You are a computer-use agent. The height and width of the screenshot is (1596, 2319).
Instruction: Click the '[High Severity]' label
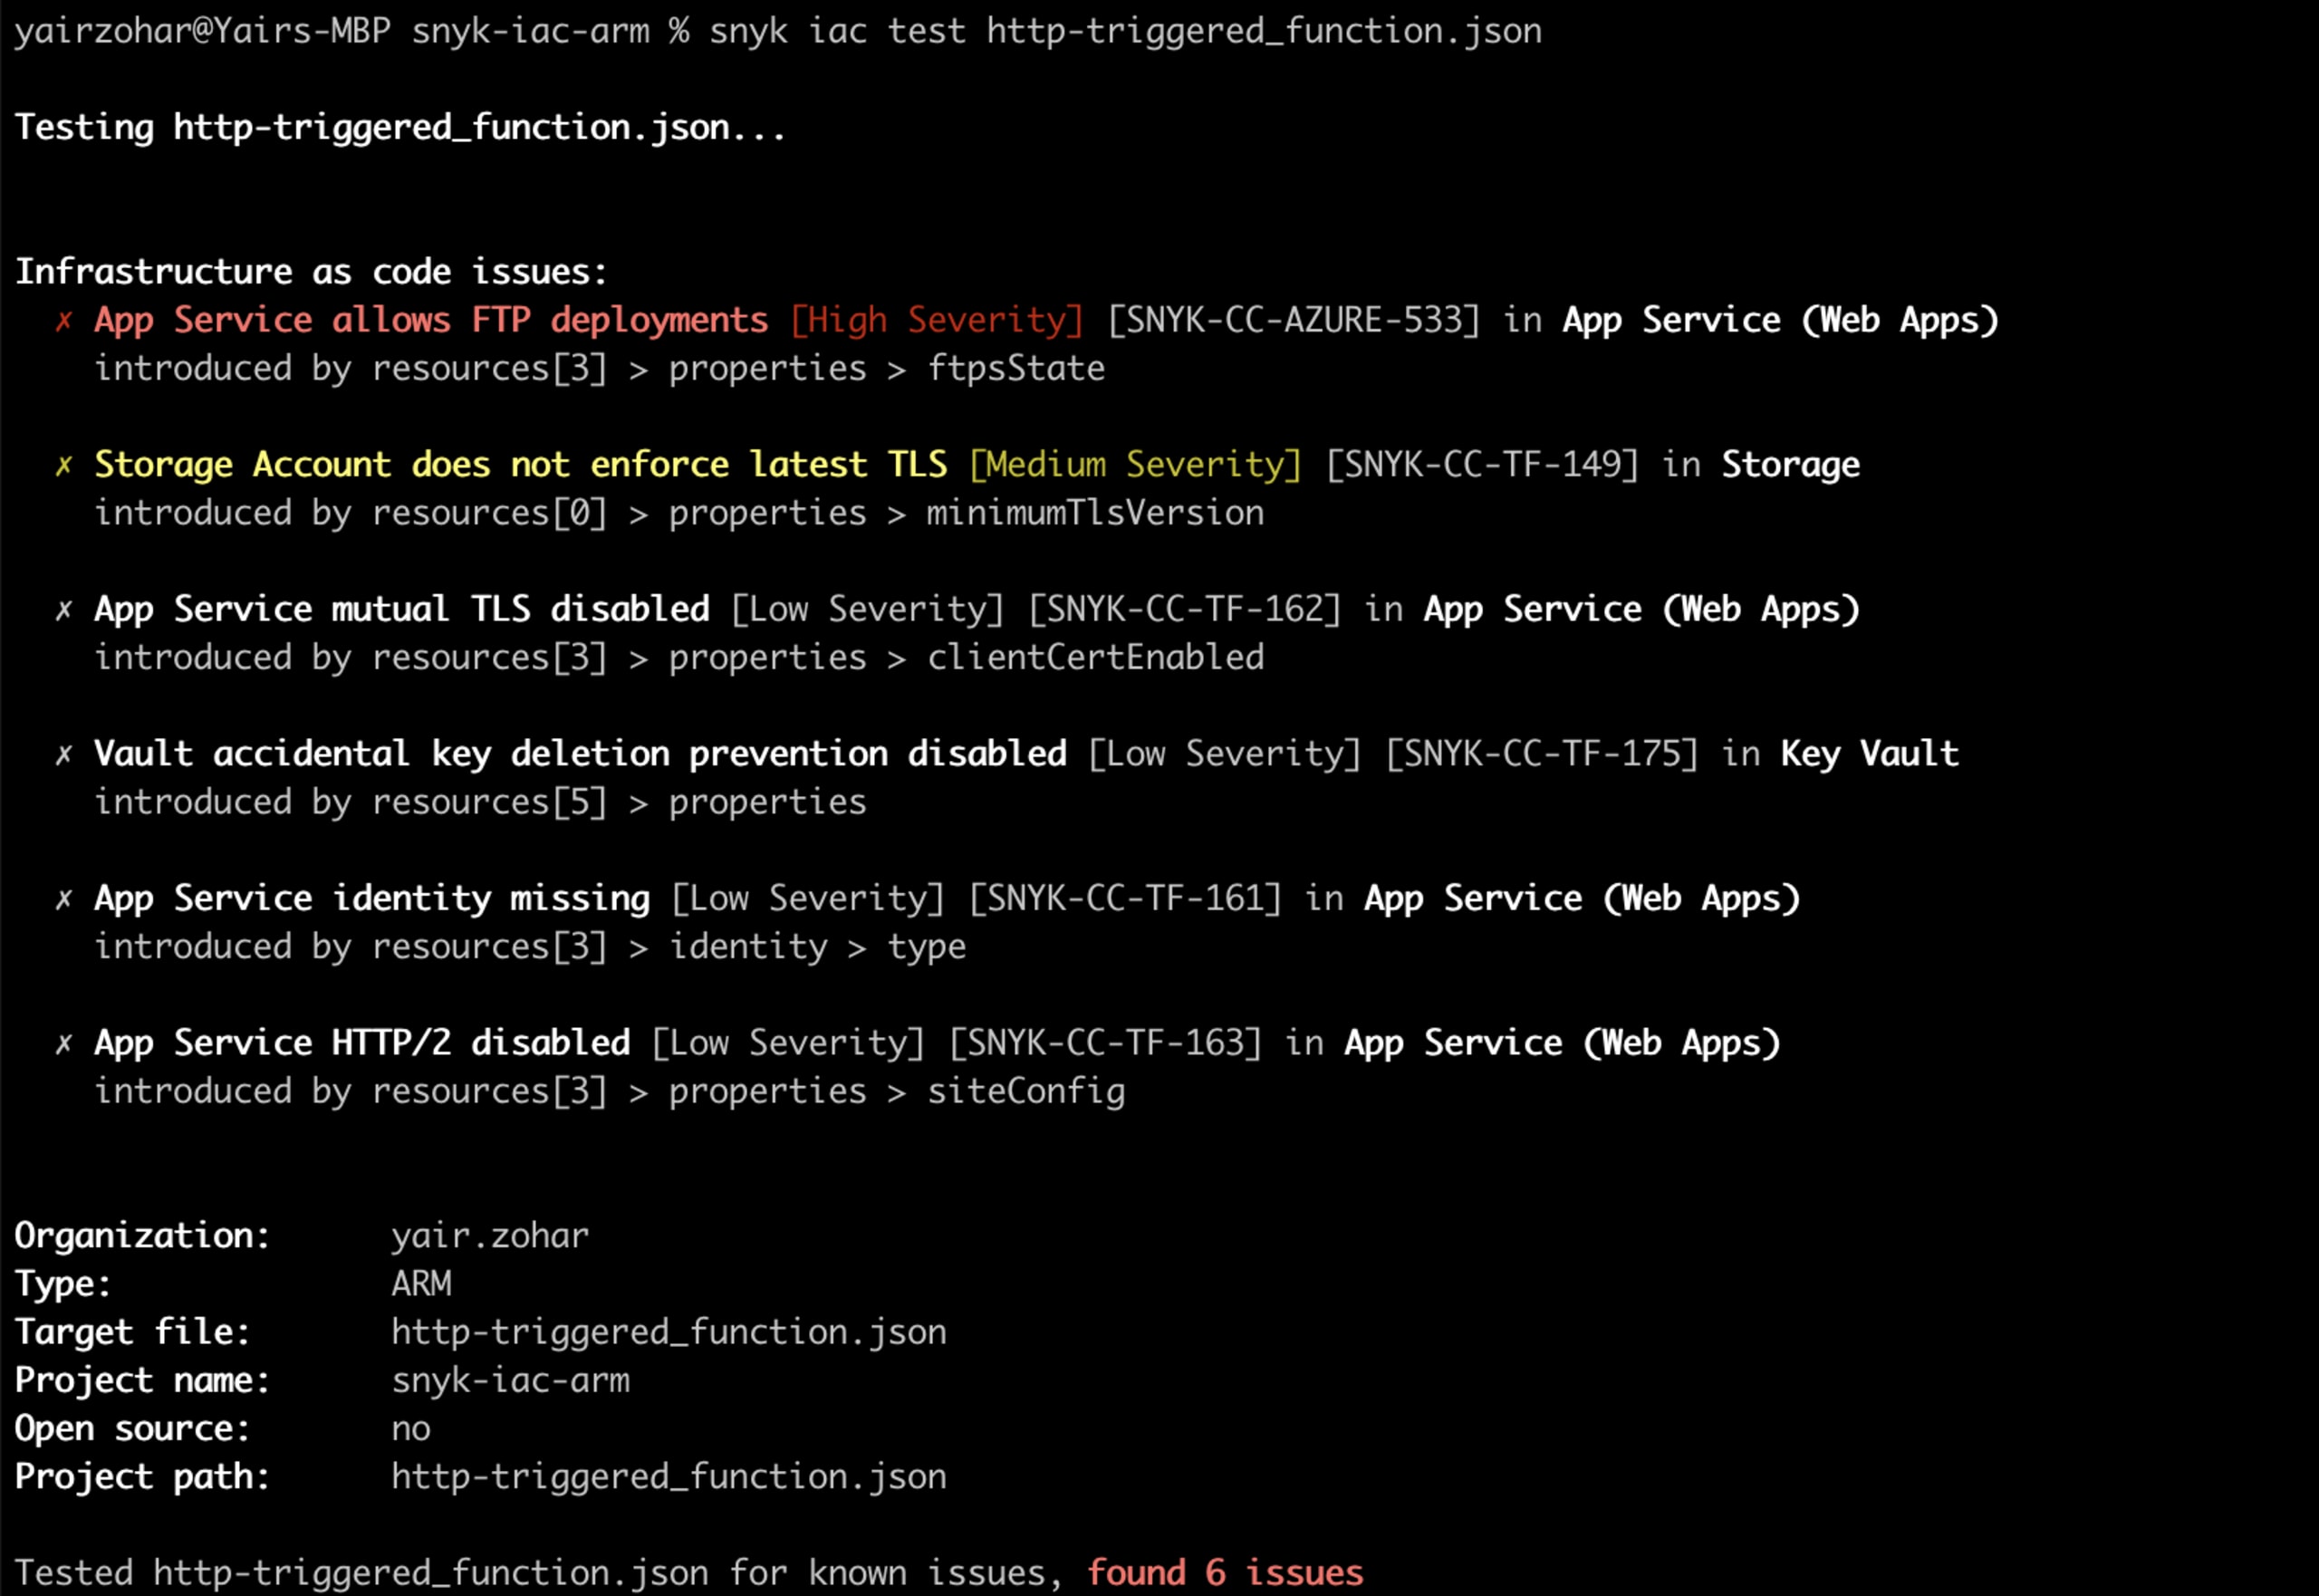(x=937, y=321)
